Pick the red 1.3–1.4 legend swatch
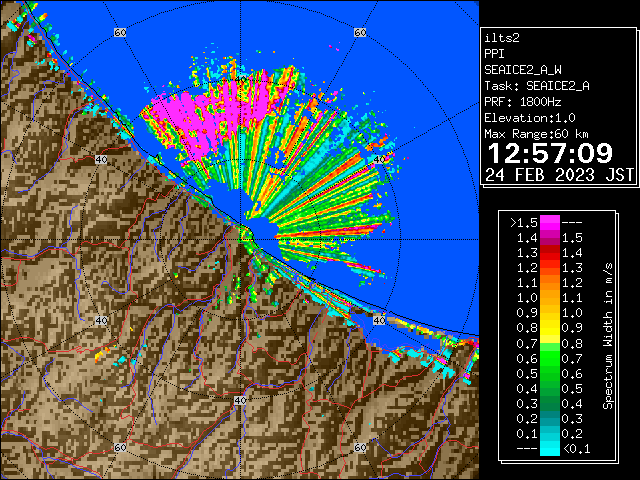Viewport: 640px width, 480px height. (x=550, y=253)
